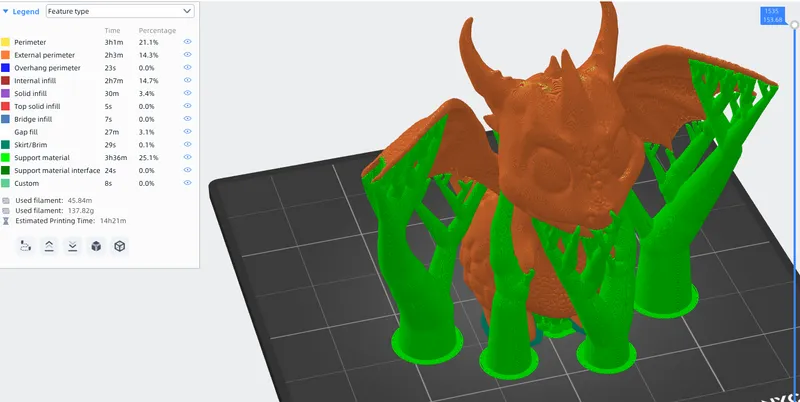Toggle travel moves display icon
Viewport: 800px width, 402px height.
click(26, 246)
